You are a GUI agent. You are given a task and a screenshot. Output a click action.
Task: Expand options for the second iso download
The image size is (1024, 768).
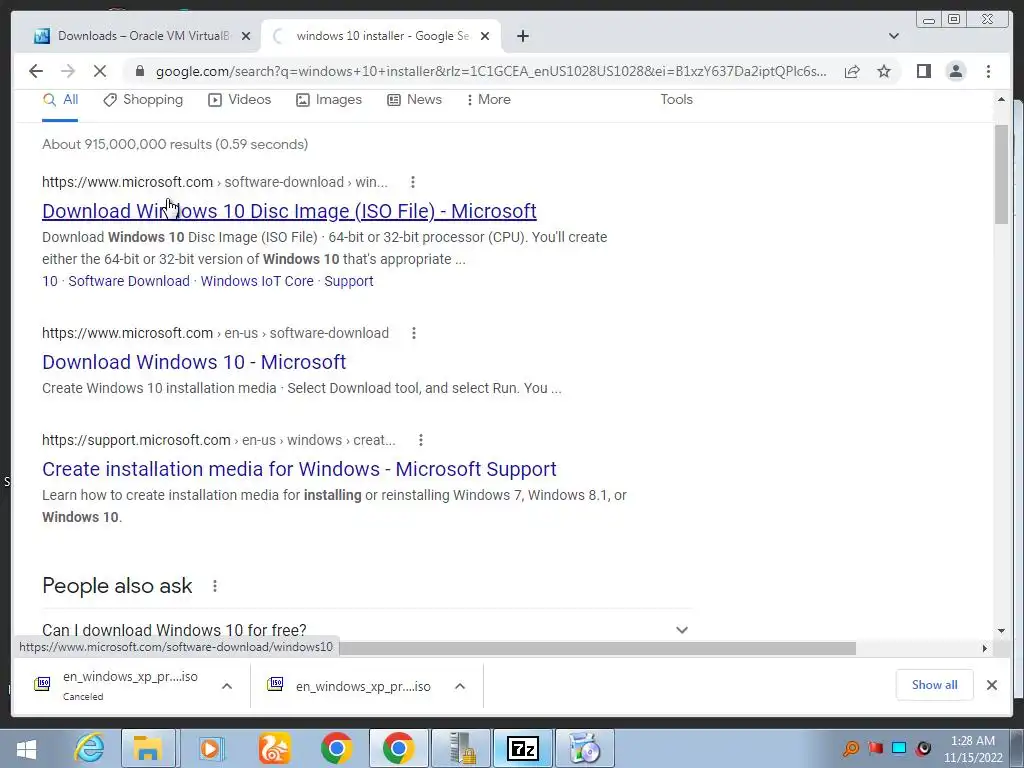460,686
